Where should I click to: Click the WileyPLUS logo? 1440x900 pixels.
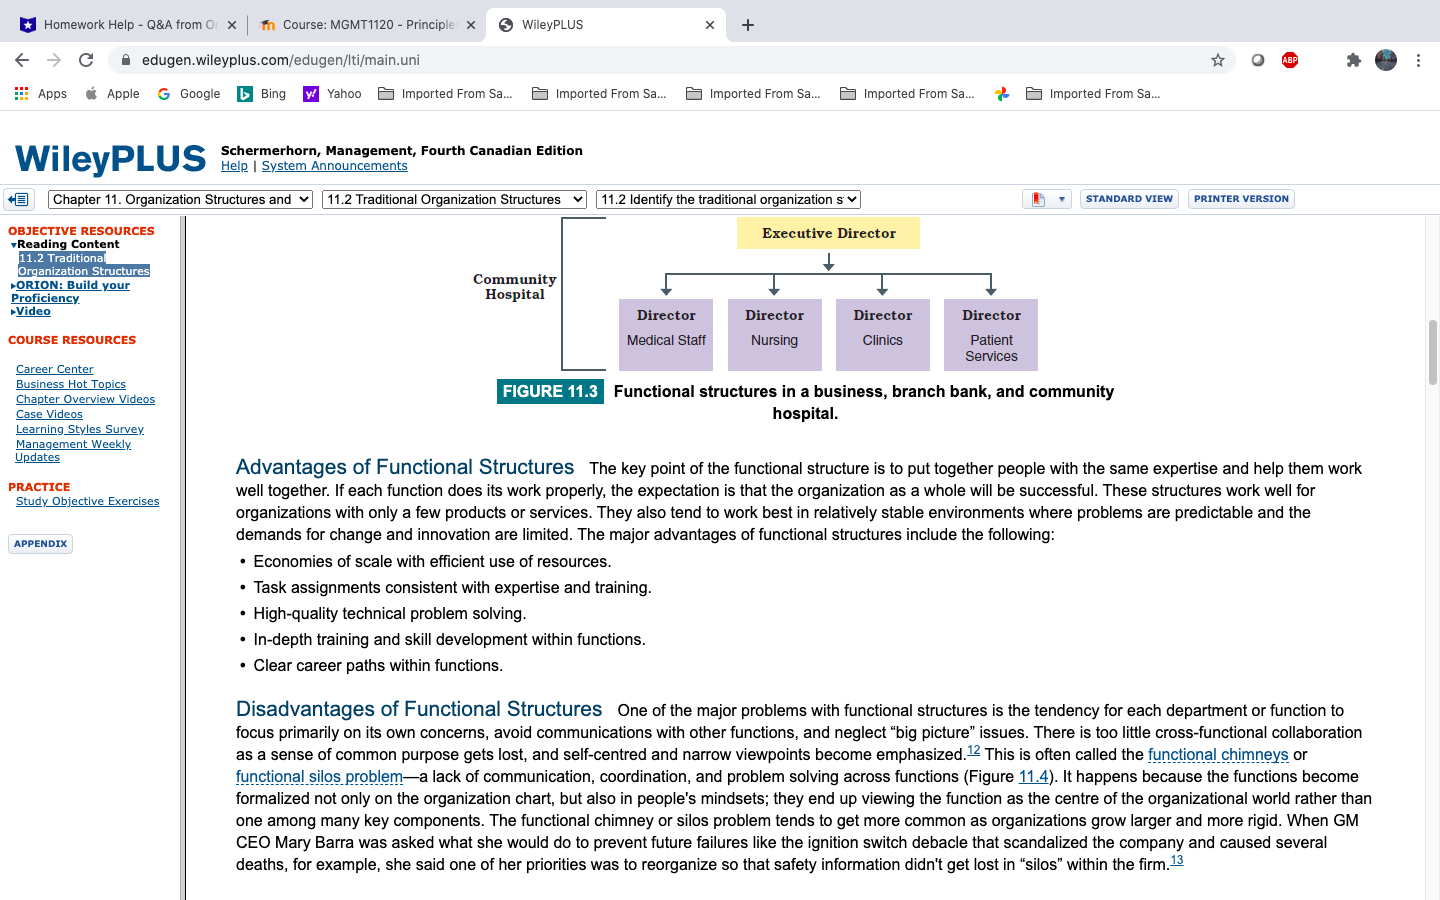pos(110,159)
